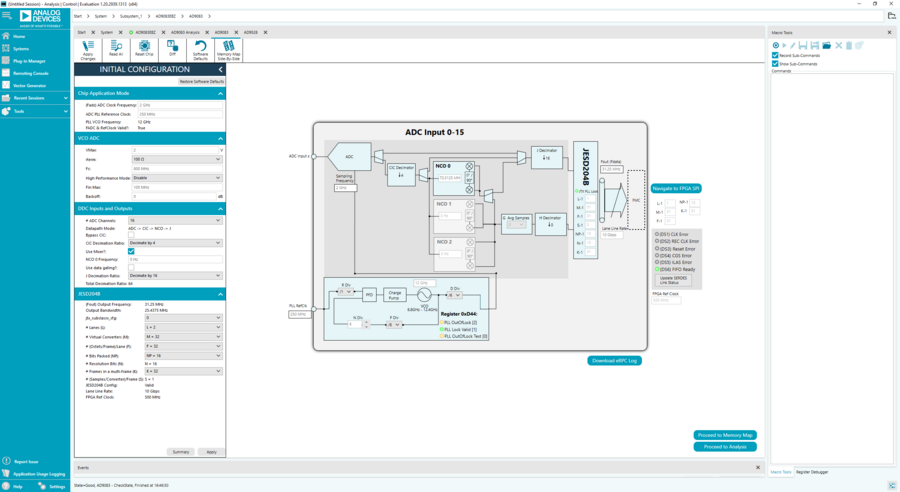Click the Read All toolbar icon

click(x=116, y=50)
